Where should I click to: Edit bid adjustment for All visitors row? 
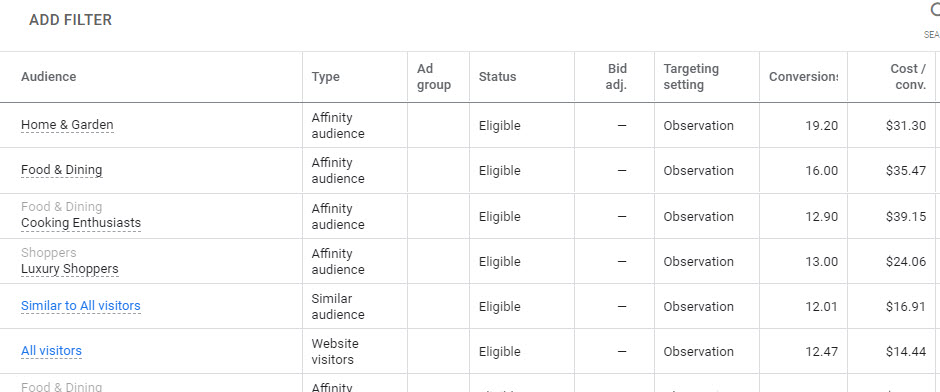[622, 352]
